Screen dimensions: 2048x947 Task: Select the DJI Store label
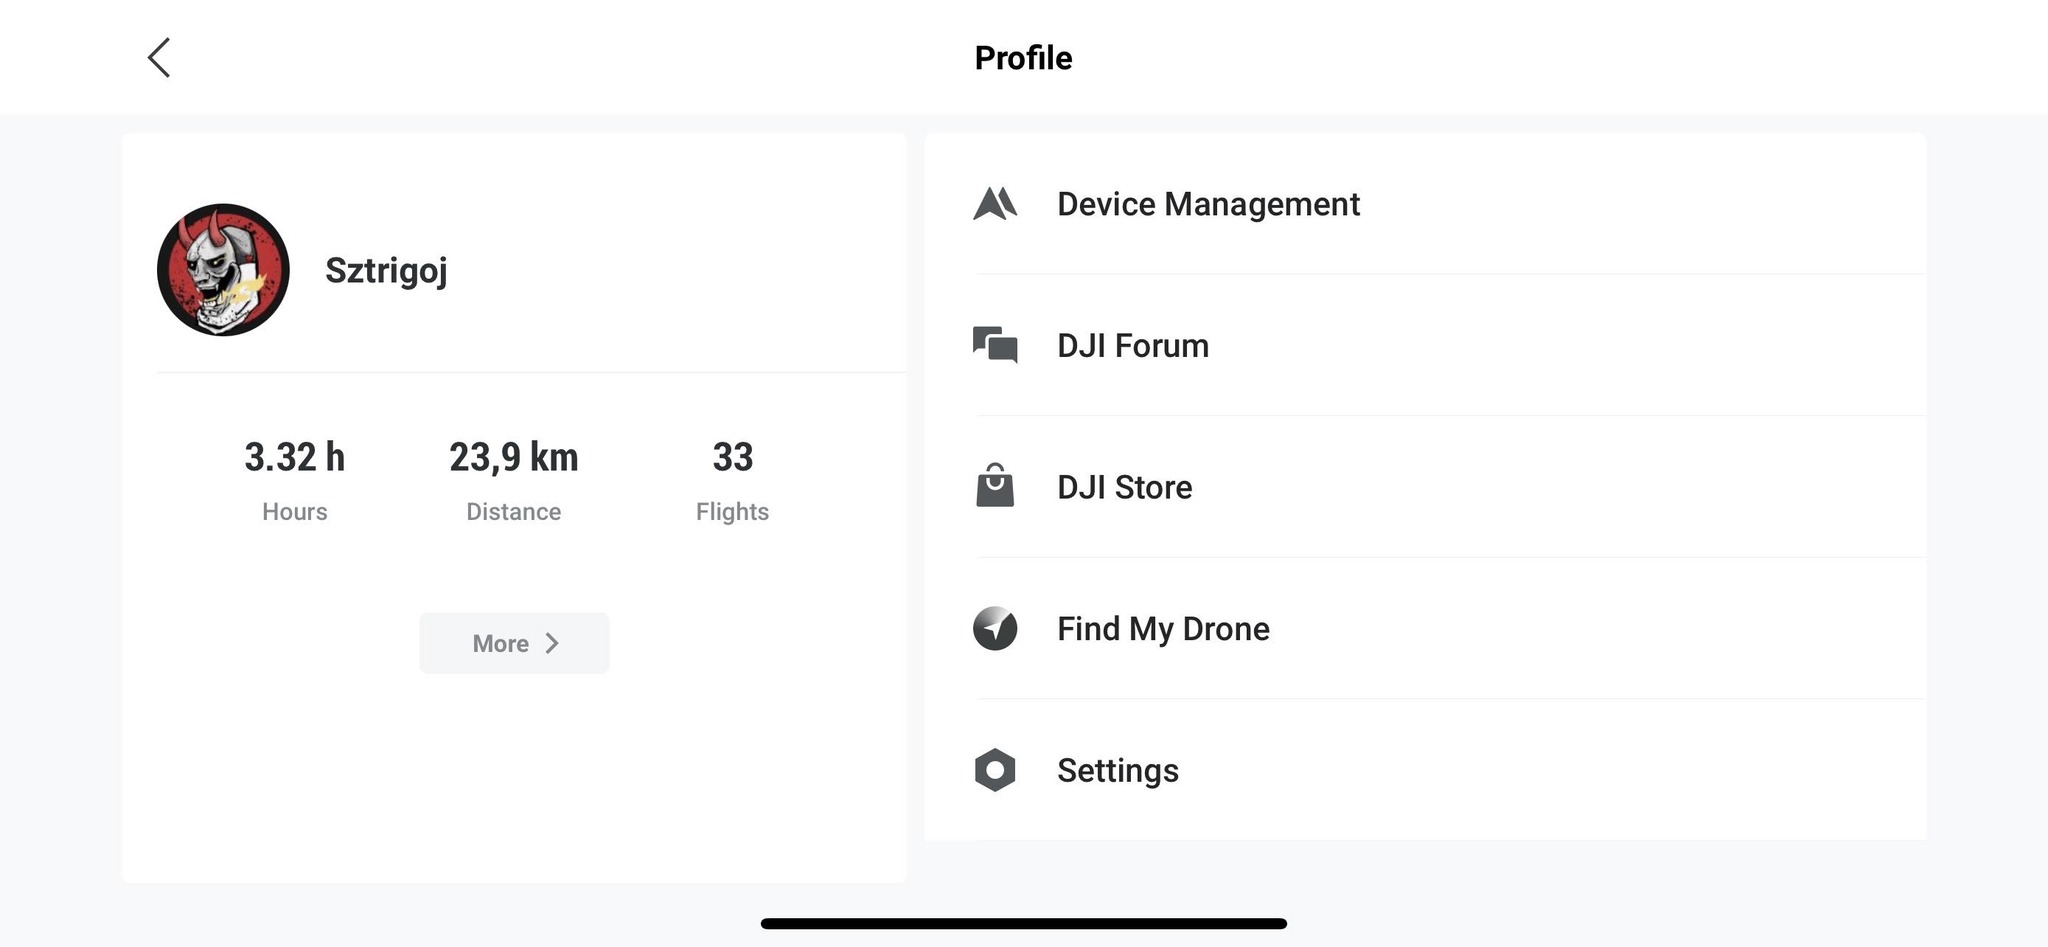click(1124, 487)
